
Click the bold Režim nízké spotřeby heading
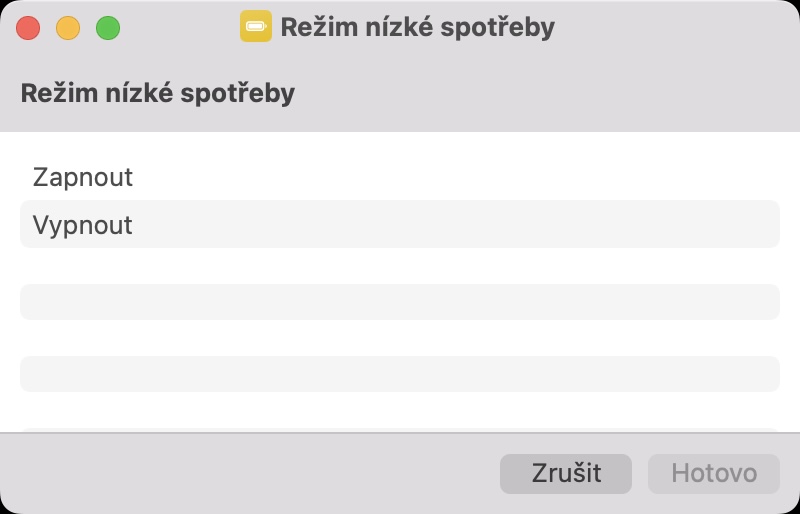[157, 94]
